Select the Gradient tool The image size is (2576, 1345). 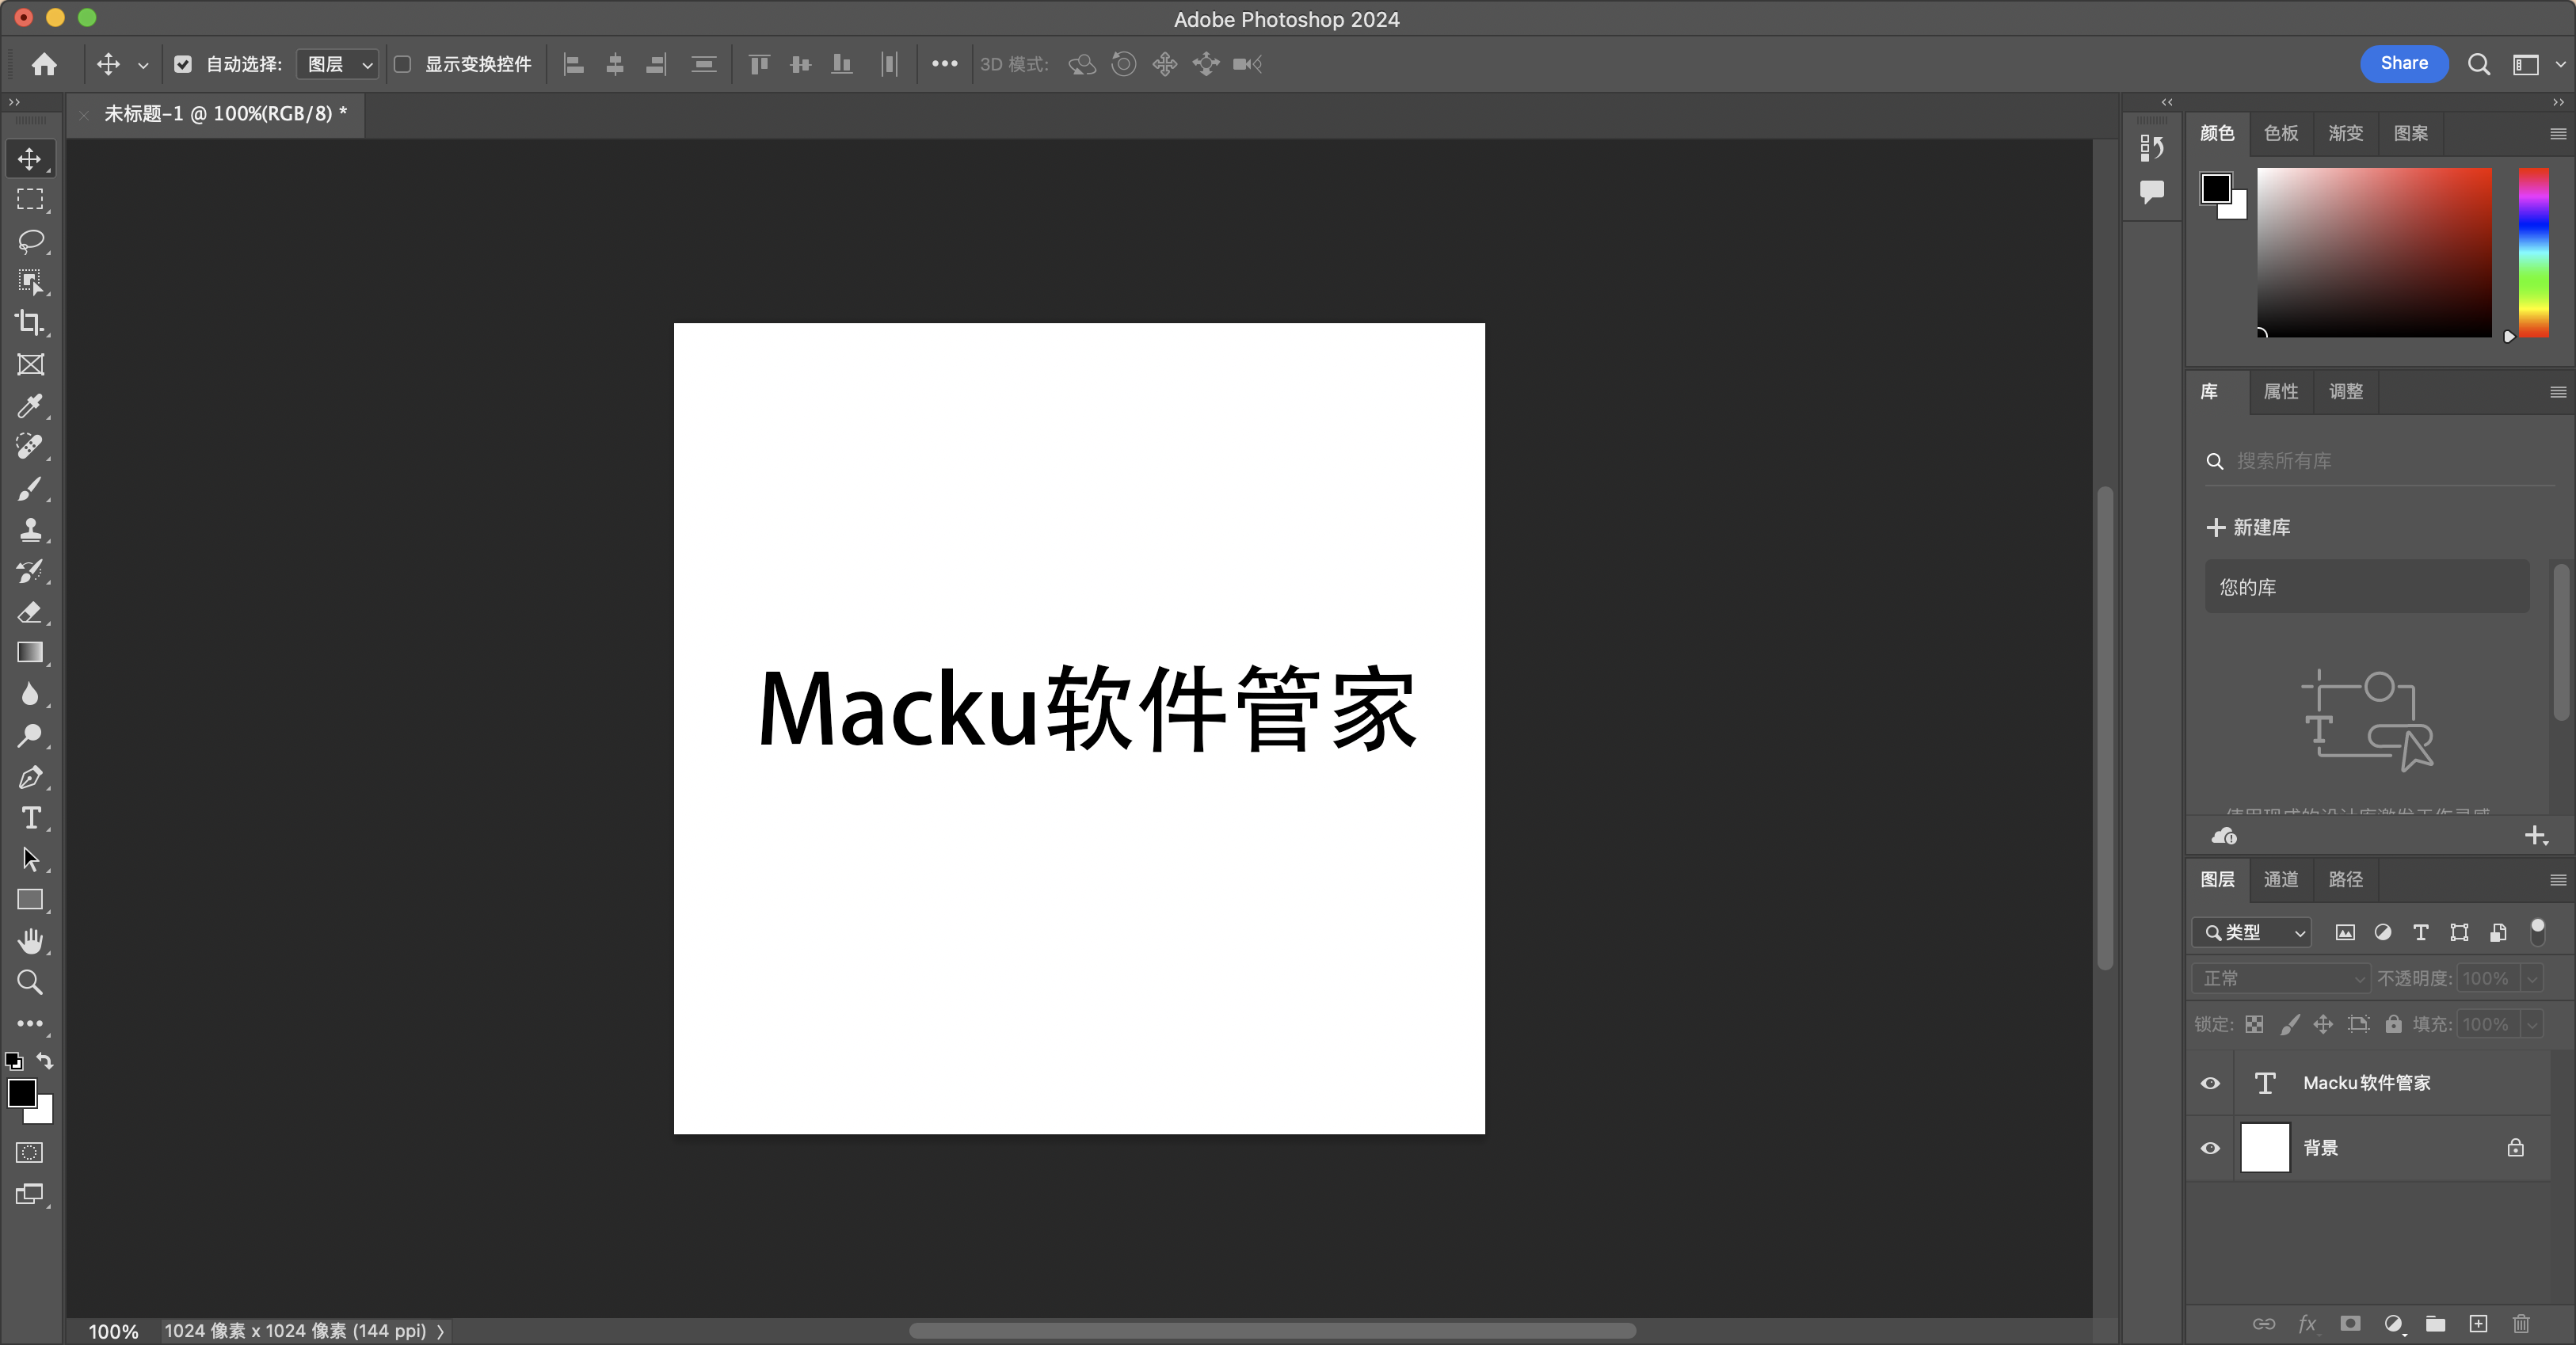[30, 653]
